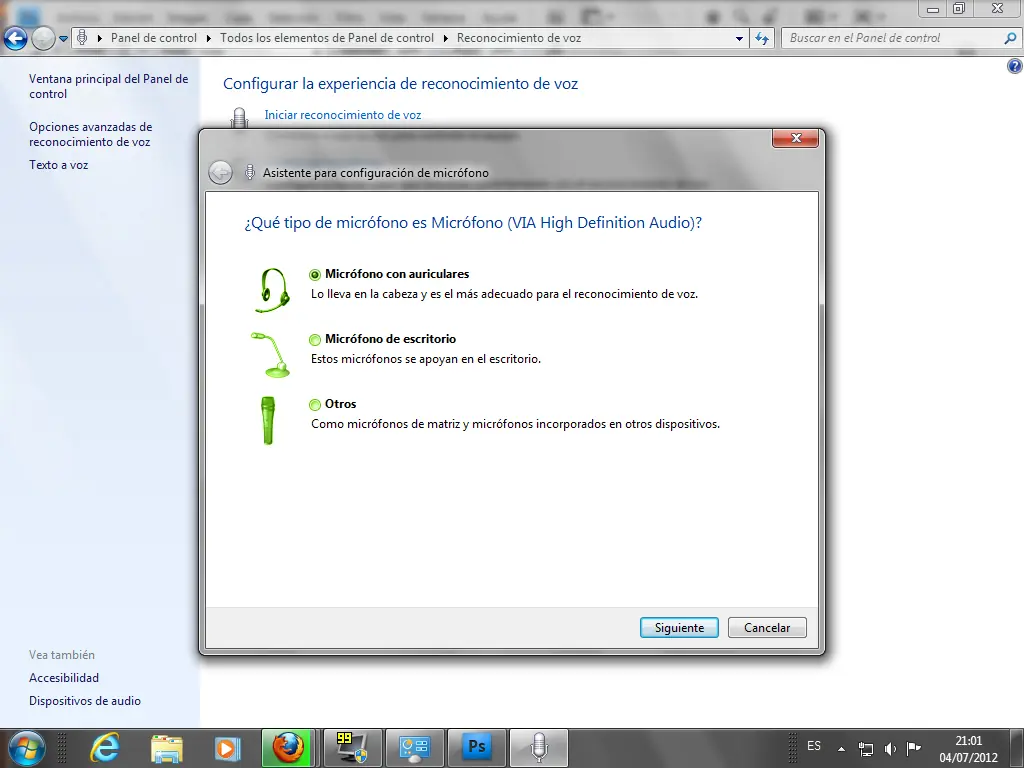Cancel the microphone setup wizard

[767, 628]
